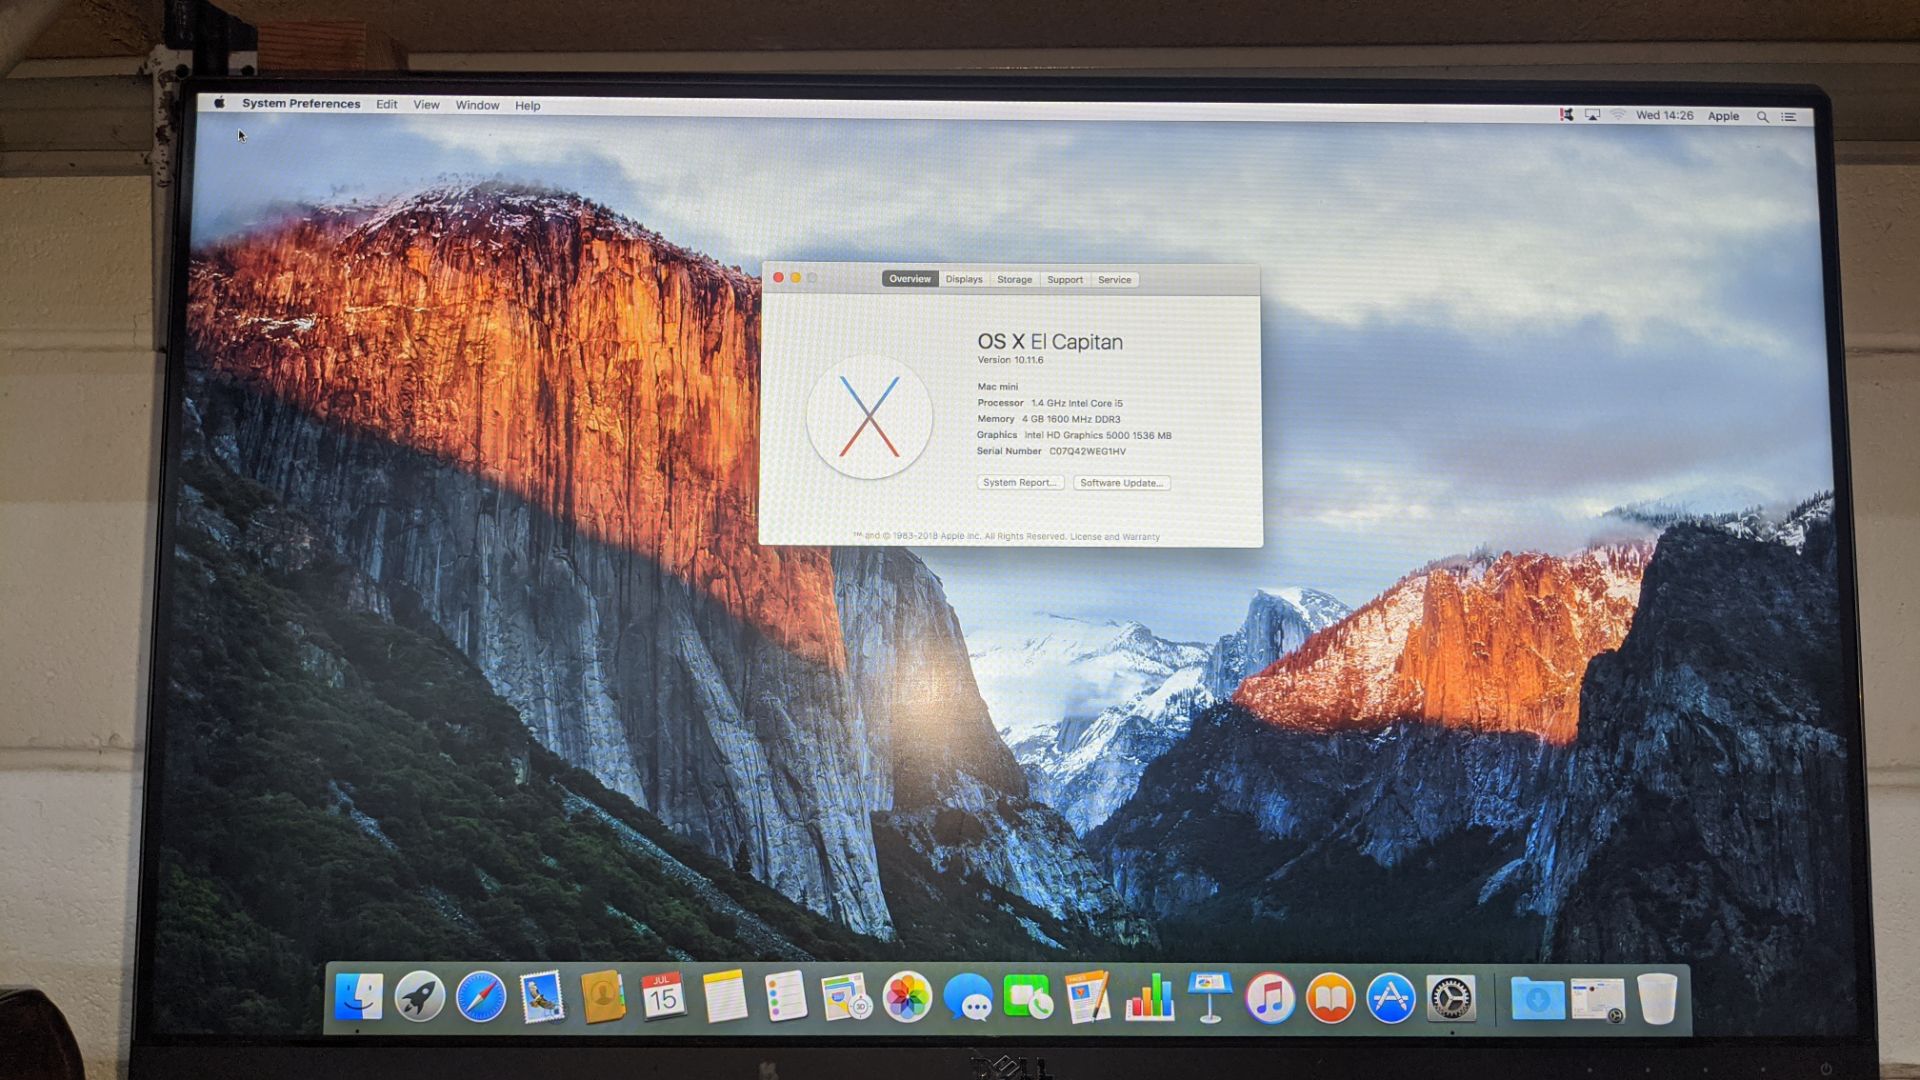Open iBooks orange book icon
This screenshot has height=1080, width=1920.
[1331, 997]
